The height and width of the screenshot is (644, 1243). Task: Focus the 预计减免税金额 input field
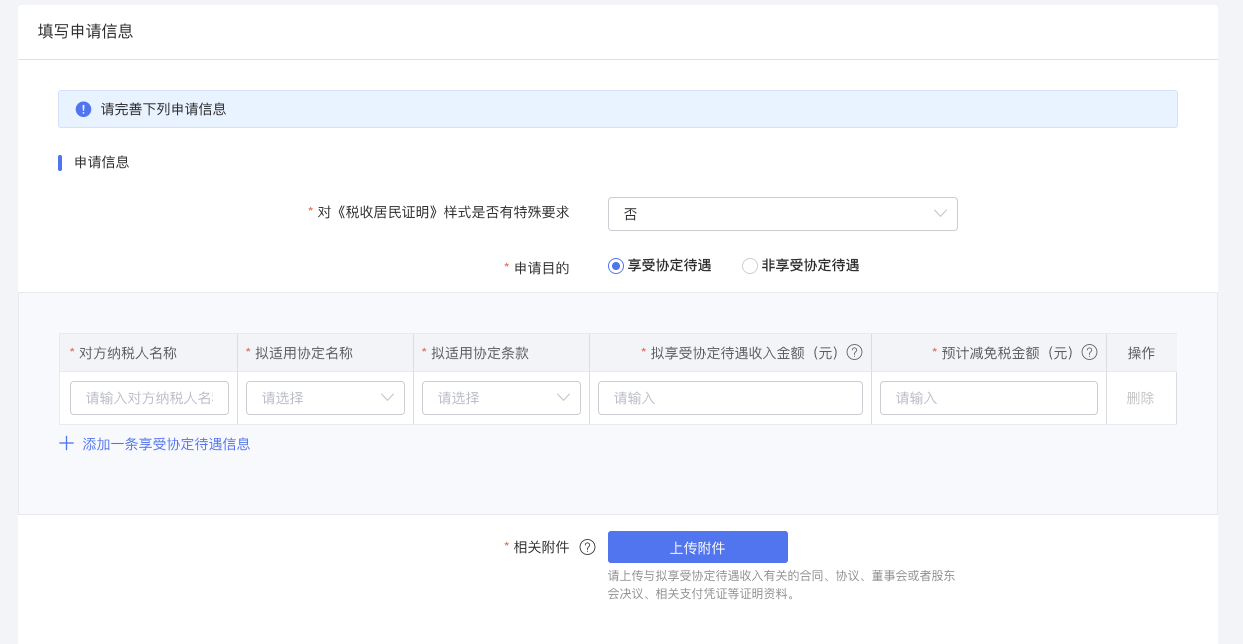(989, 398)
